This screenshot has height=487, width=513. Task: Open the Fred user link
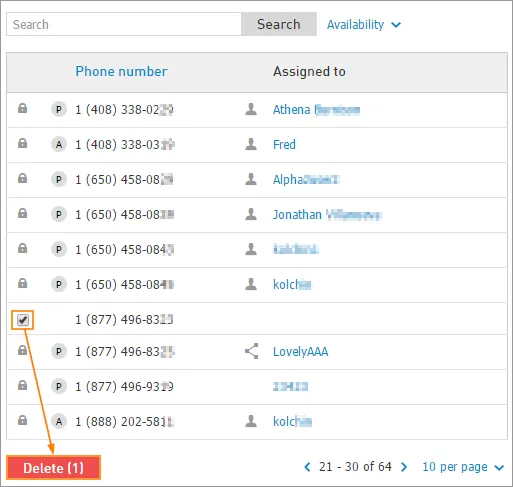[x=284, y=145]
